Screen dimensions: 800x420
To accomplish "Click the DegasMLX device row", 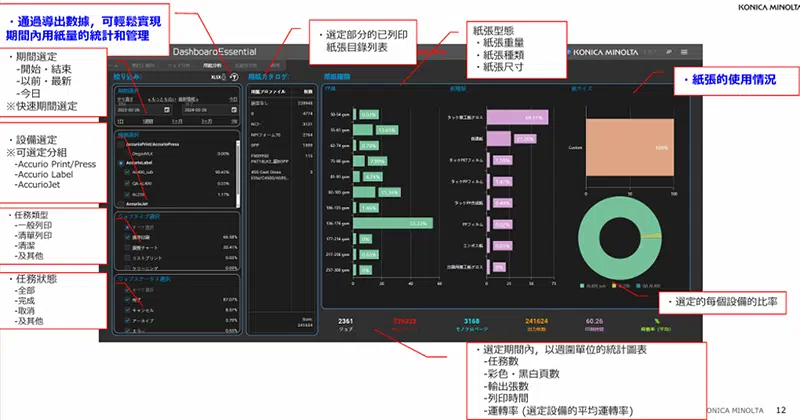I will tap(179, 153).
